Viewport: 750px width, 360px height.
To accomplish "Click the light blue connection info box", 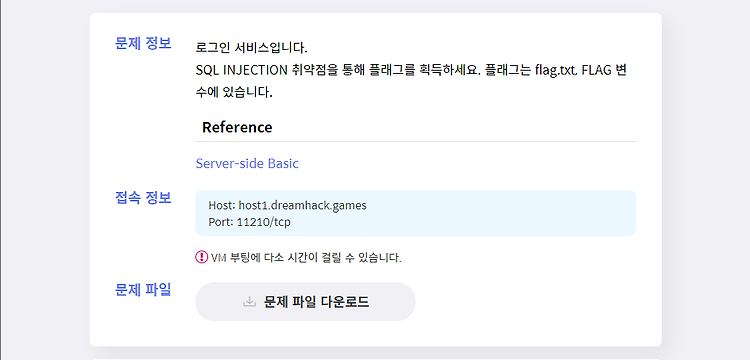I will click(x=416, y=213).
